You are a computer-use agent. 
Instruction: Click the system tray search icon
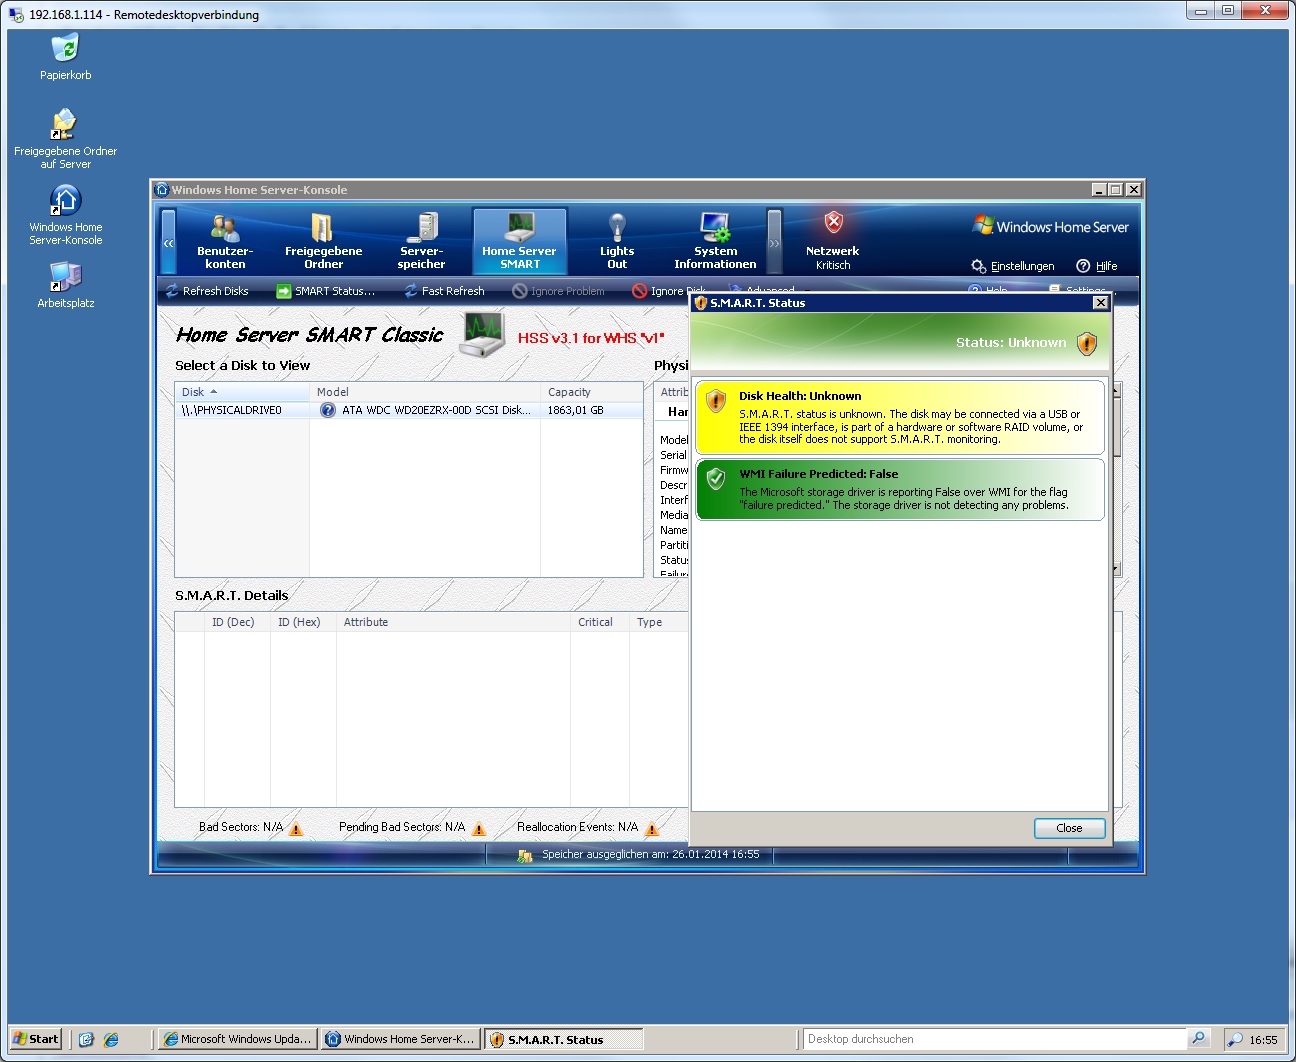1235,1040
